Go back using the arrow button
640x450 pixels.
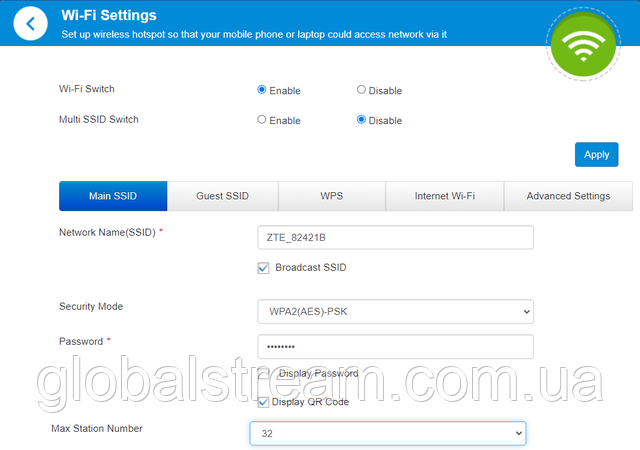[30, 24]
